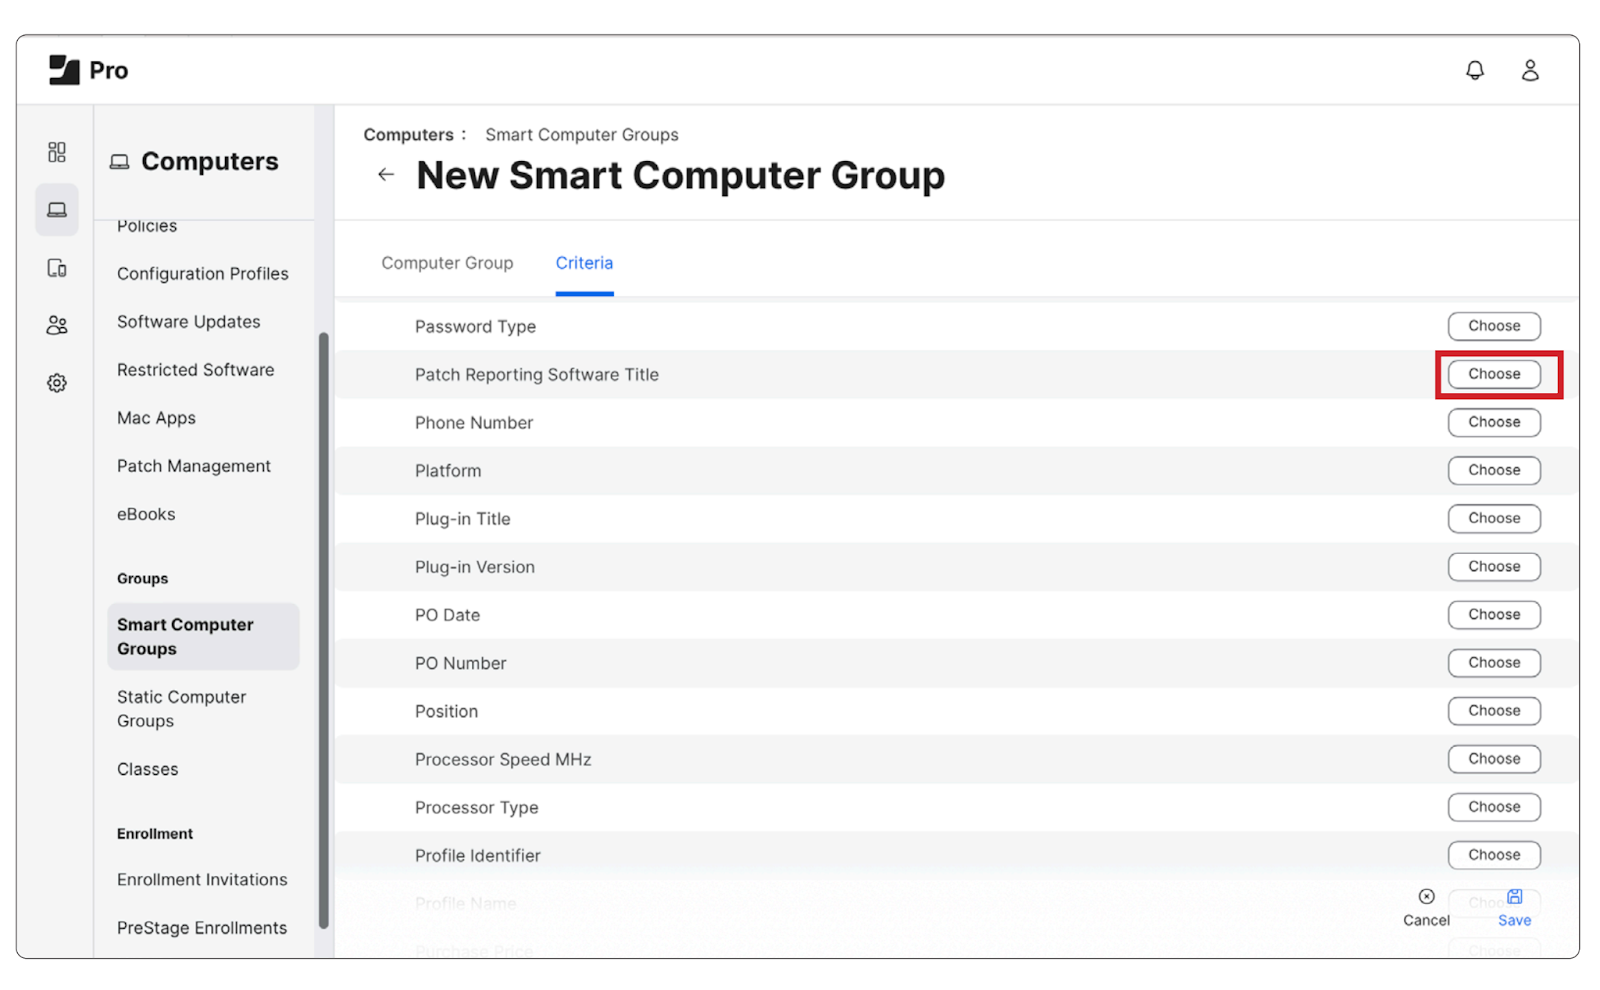Go to Patch Management in sidebar

pyautogui.click(x=194, y=466)
